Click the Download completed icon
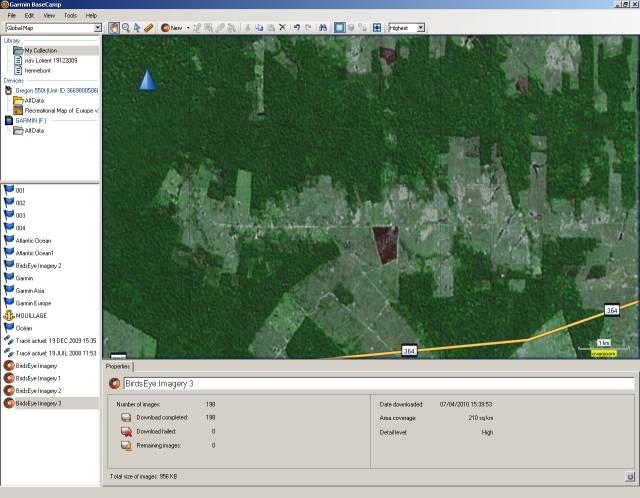The image size is (640, 498). tap(126, 418)
